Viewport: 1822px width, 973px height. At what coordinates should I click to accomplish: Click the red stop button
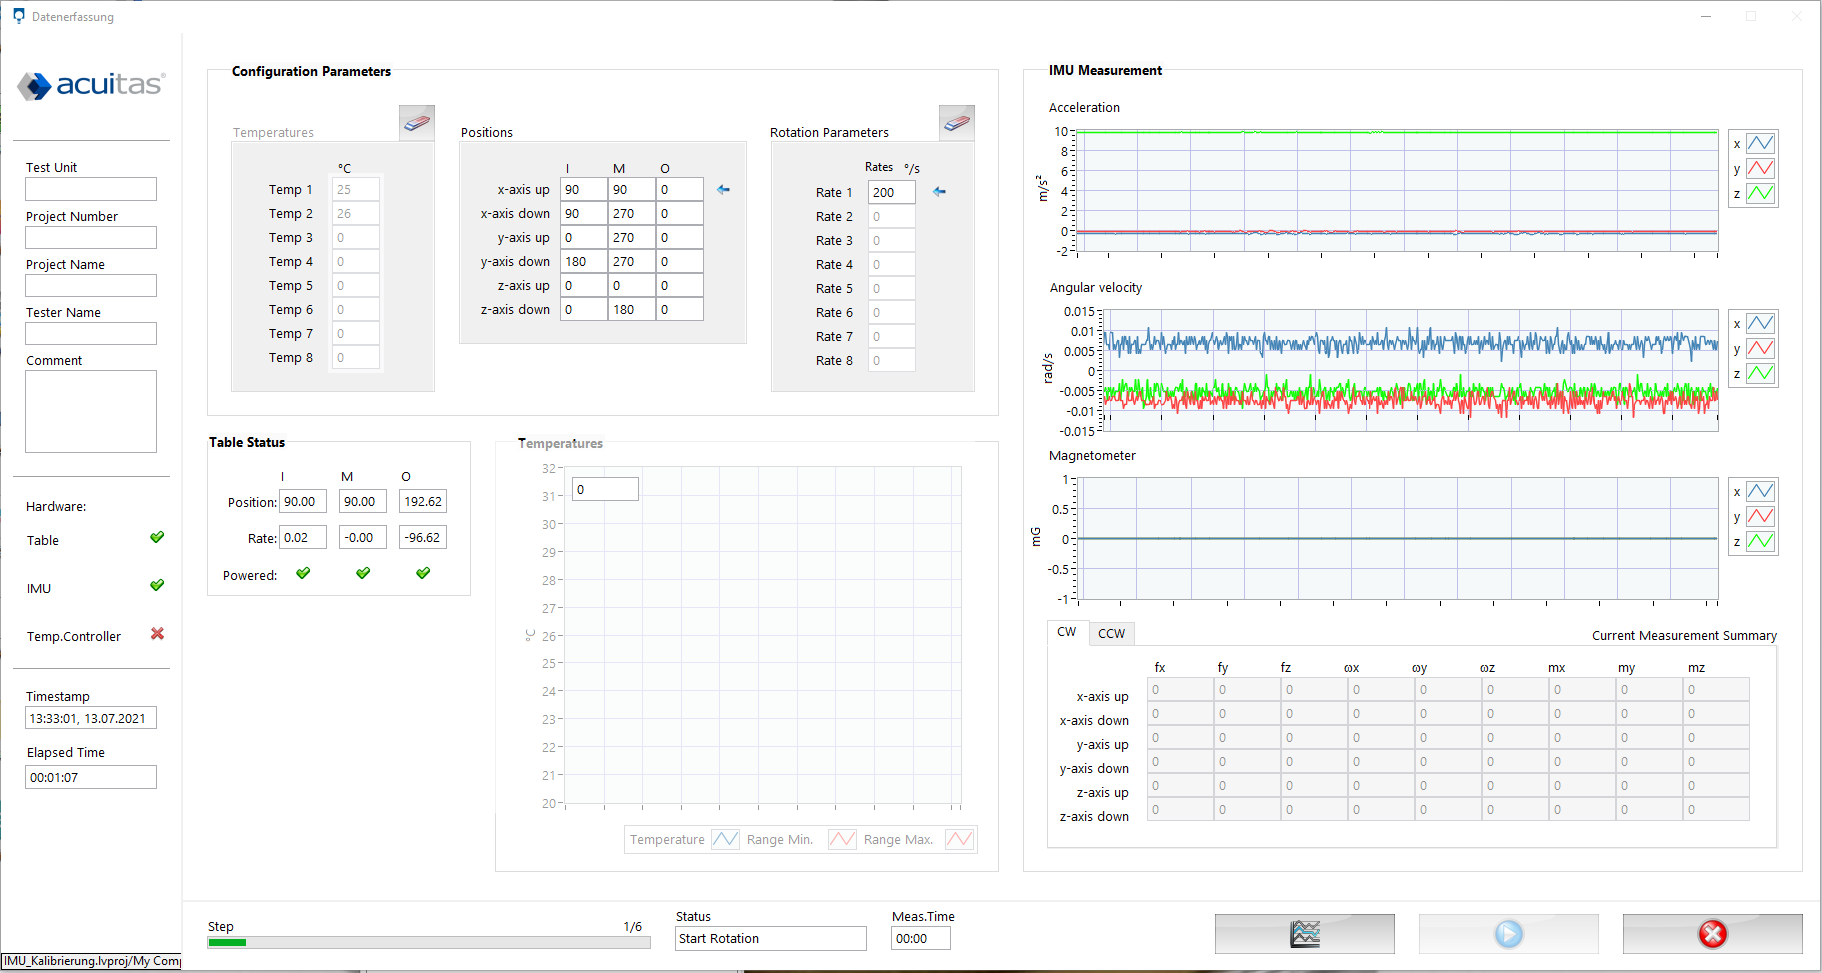click(x=1712, y=934)
